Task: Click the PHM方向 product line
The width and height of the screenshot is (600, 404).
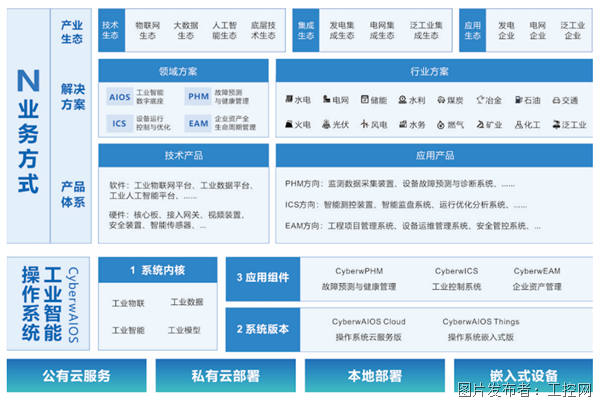Action: tap(400, 184)
